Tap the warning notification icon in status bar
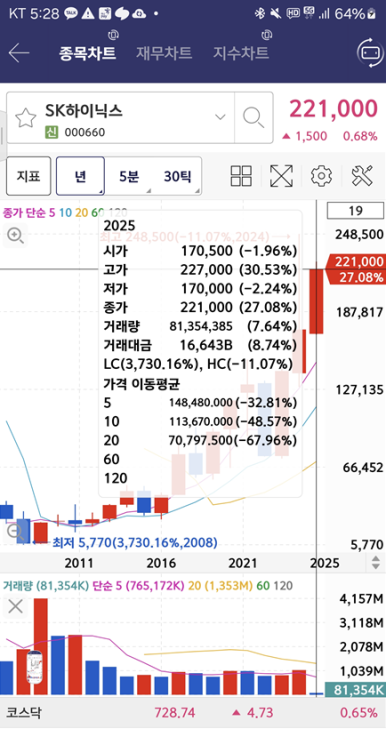 click(x=88, y=14)
